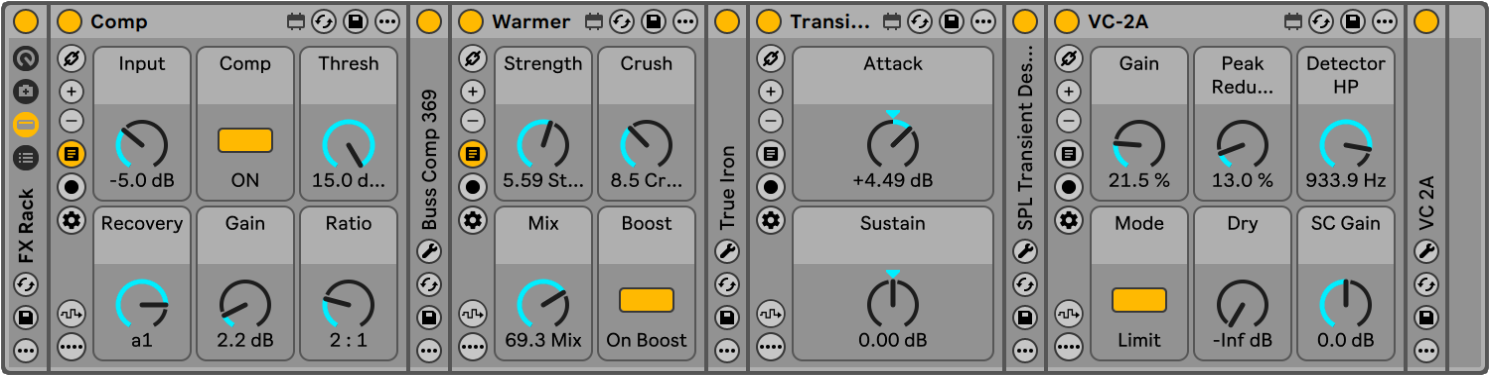Open the more options menu in VC-2A title bar
This screenshot has width=1490, height=376.
1385,21
